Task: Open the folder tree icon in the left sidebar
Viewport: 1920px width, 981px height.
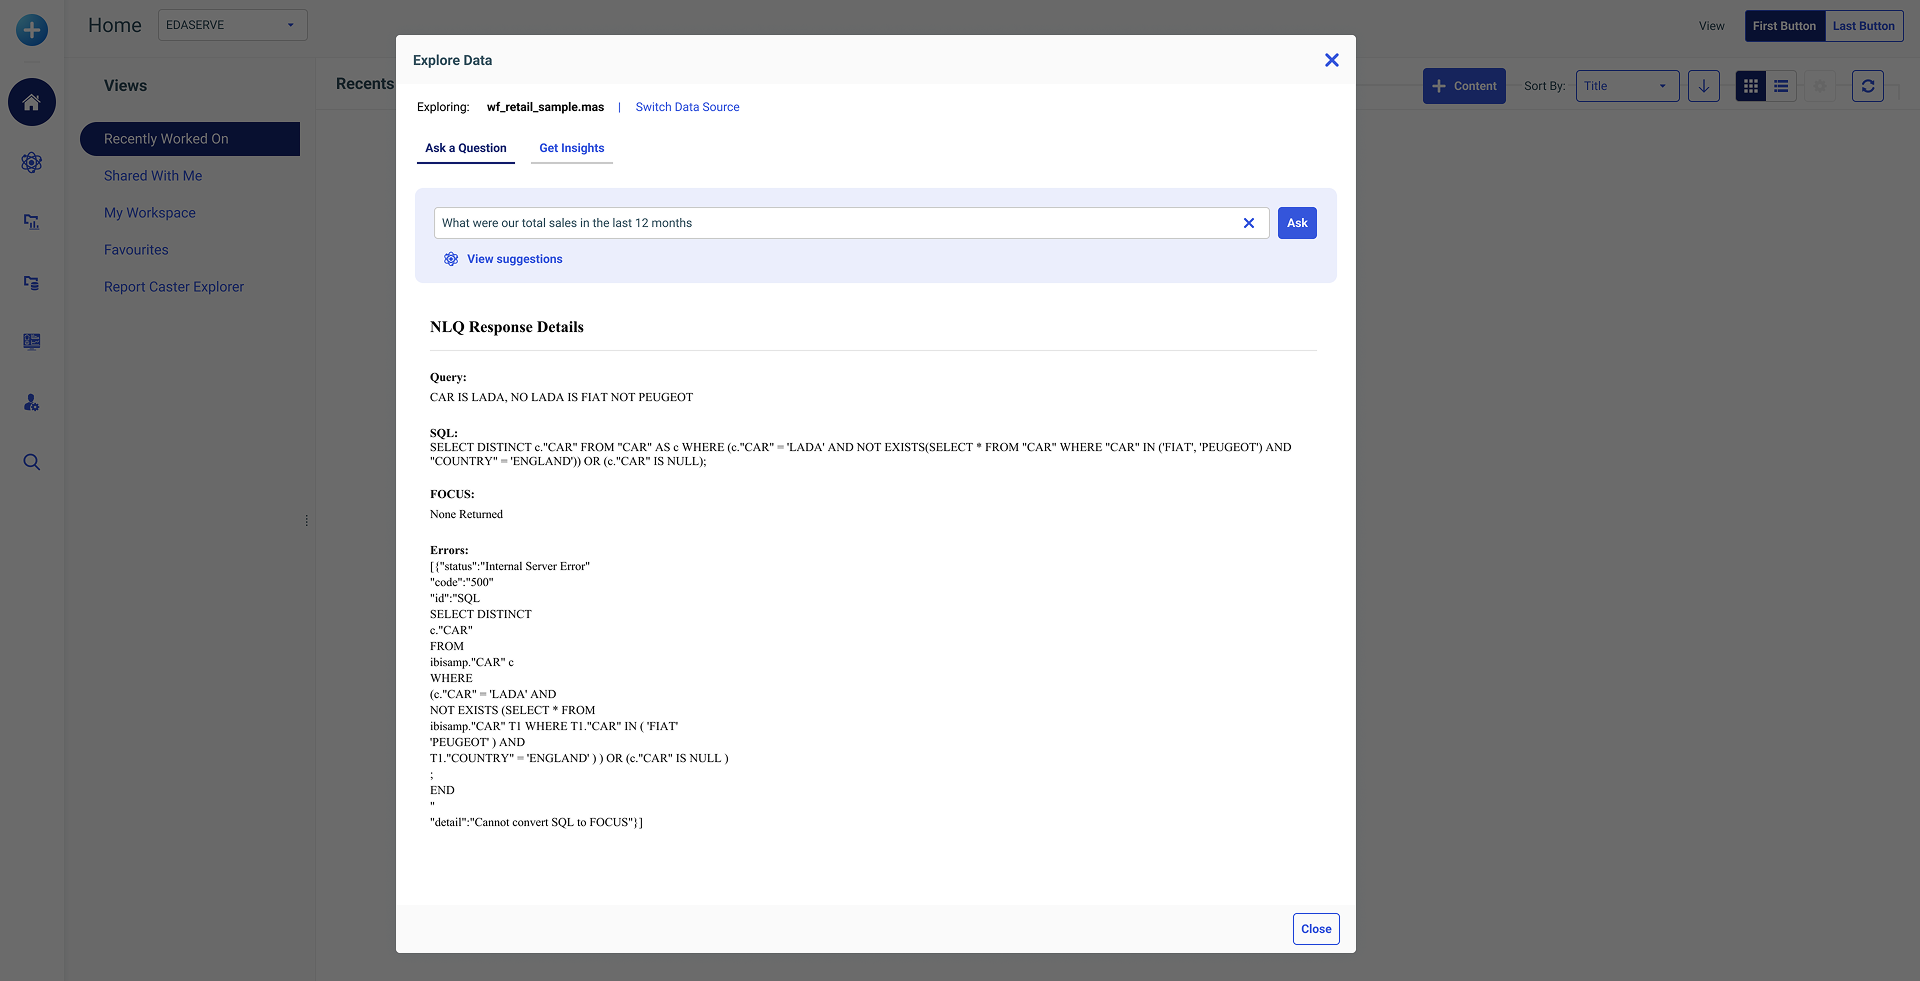Action: (32, 283)
